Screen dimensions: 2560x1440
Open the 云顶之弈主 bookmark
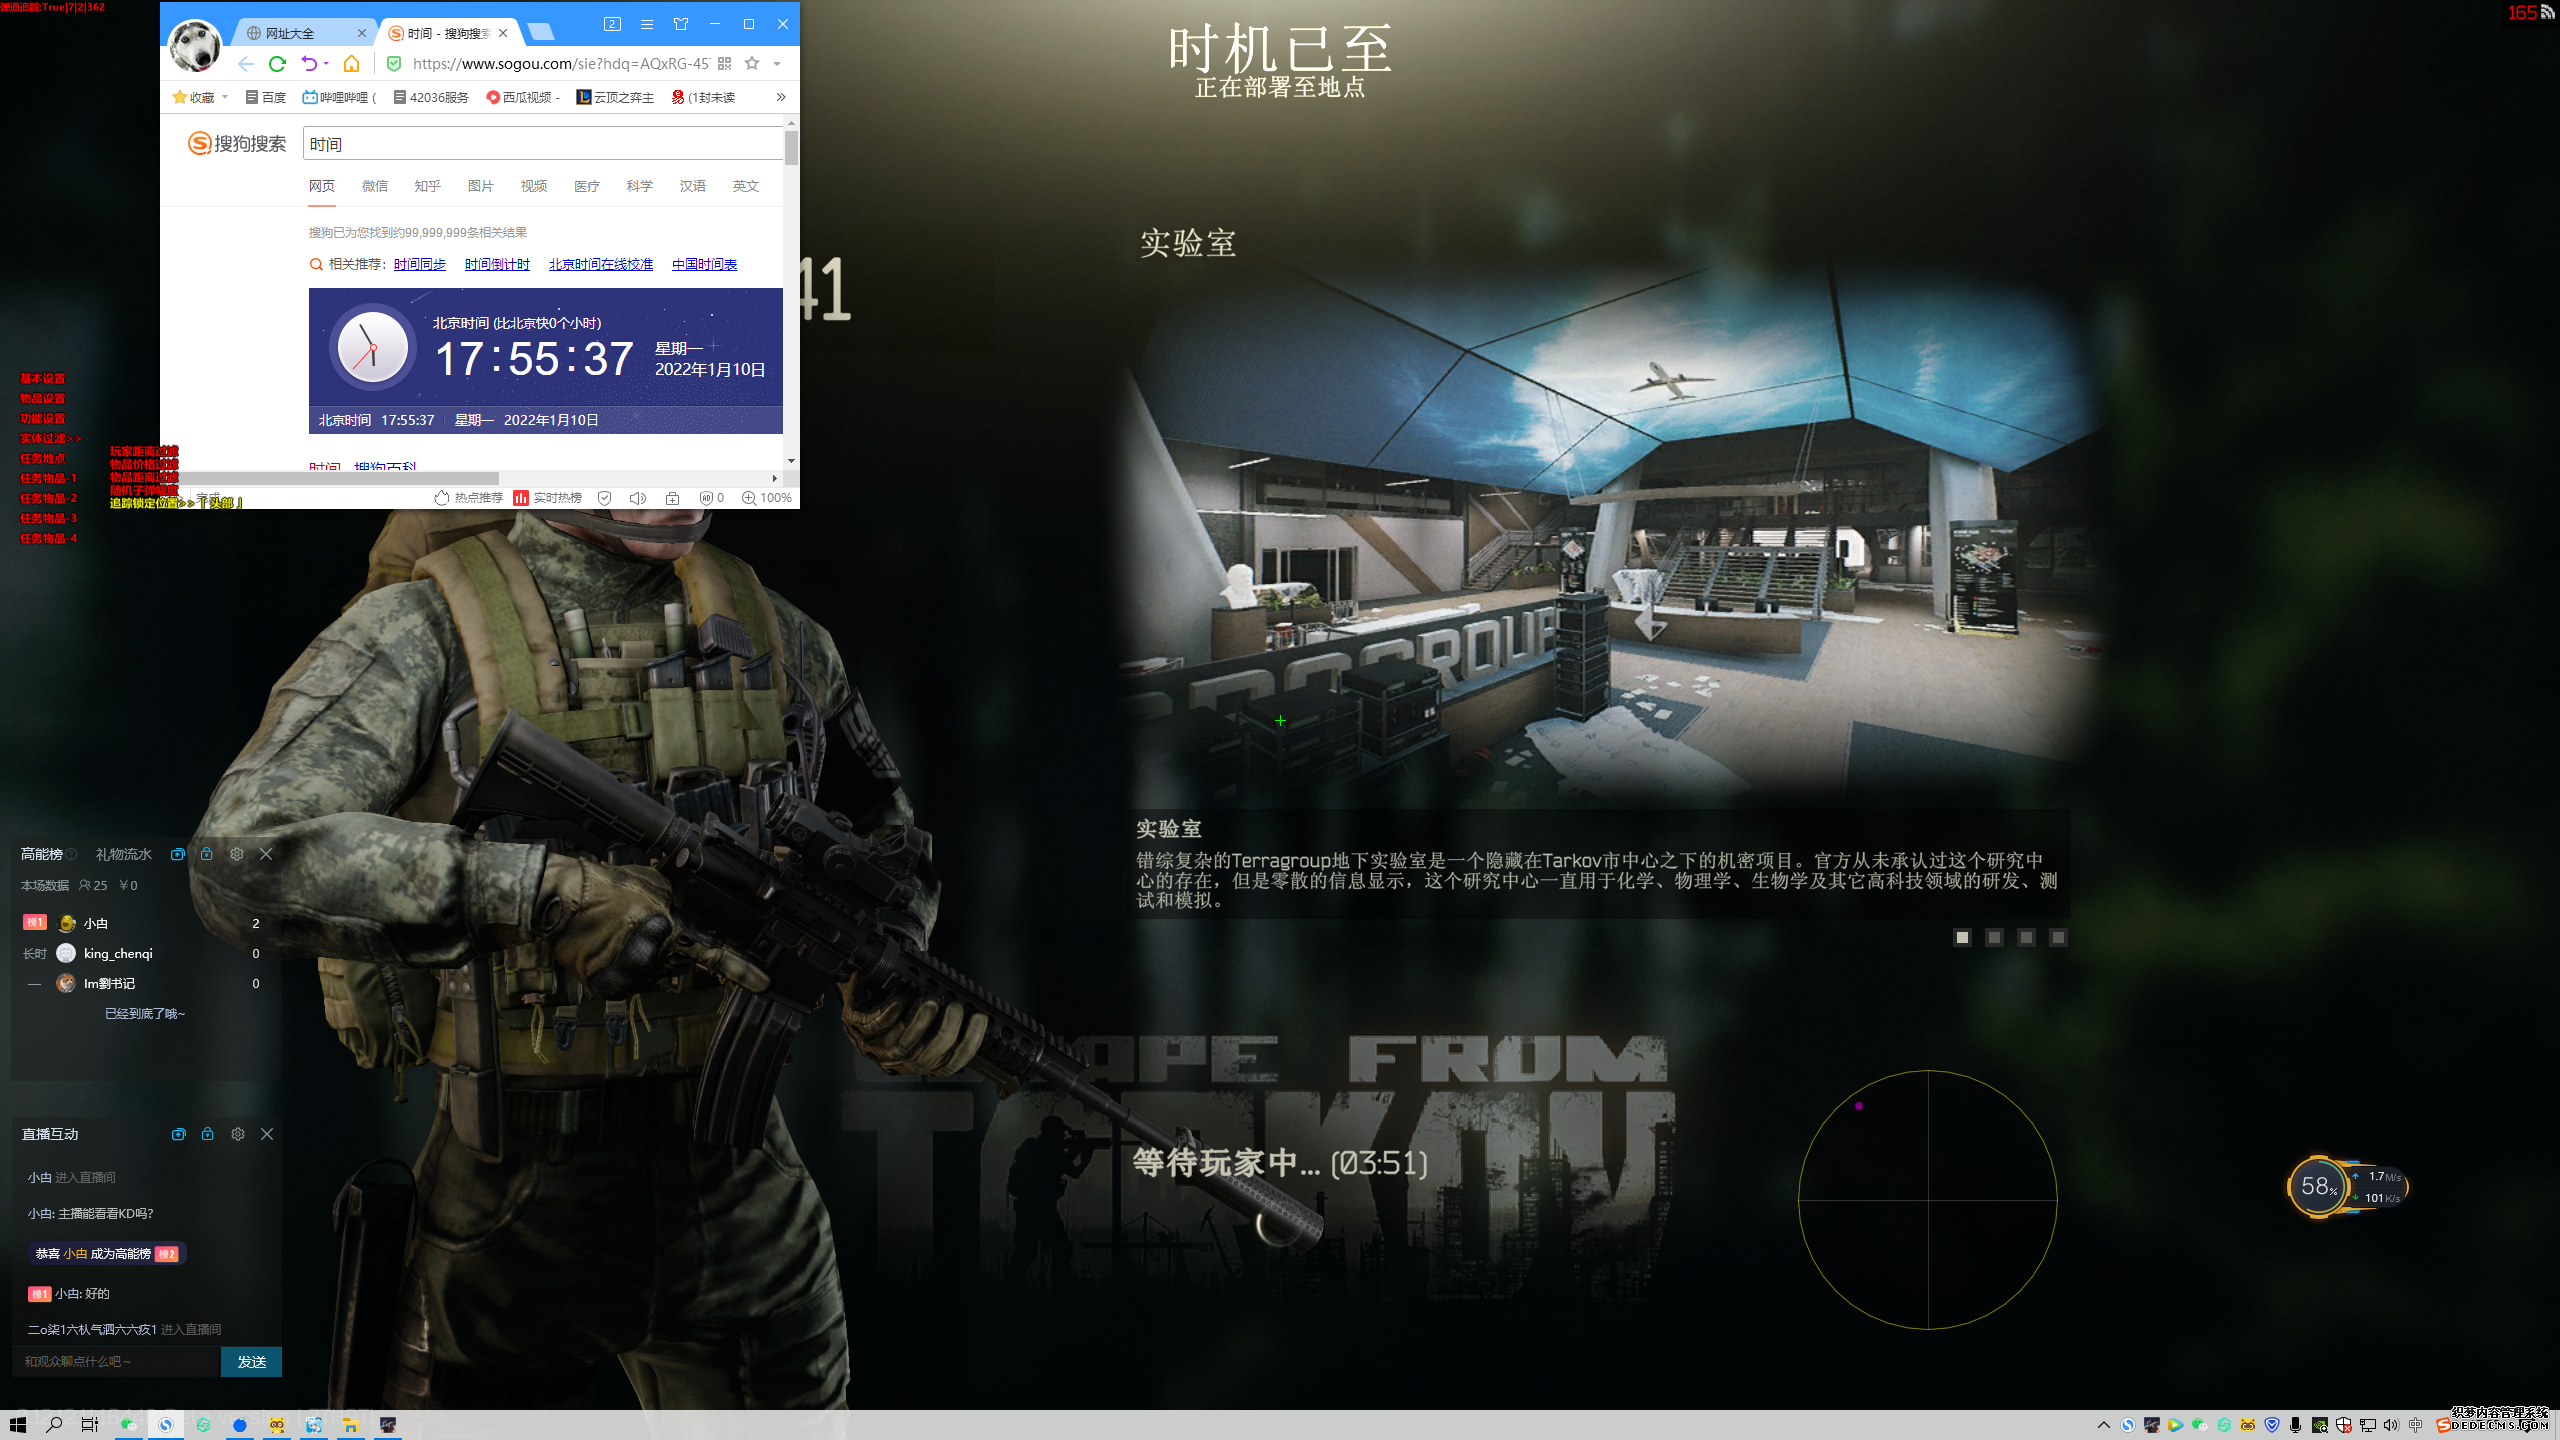(x=615, y=97)
